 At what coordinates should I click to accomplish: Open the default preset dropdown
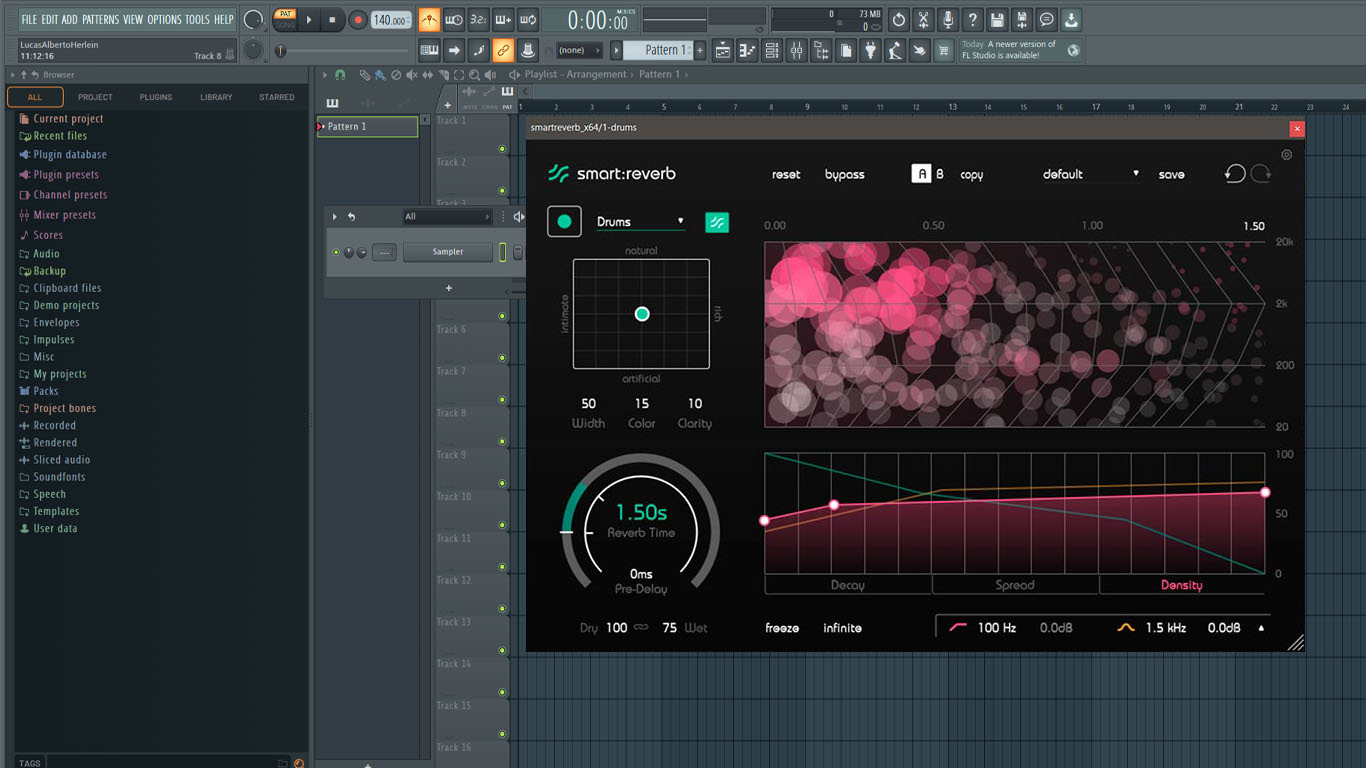tap(1090, 174)
